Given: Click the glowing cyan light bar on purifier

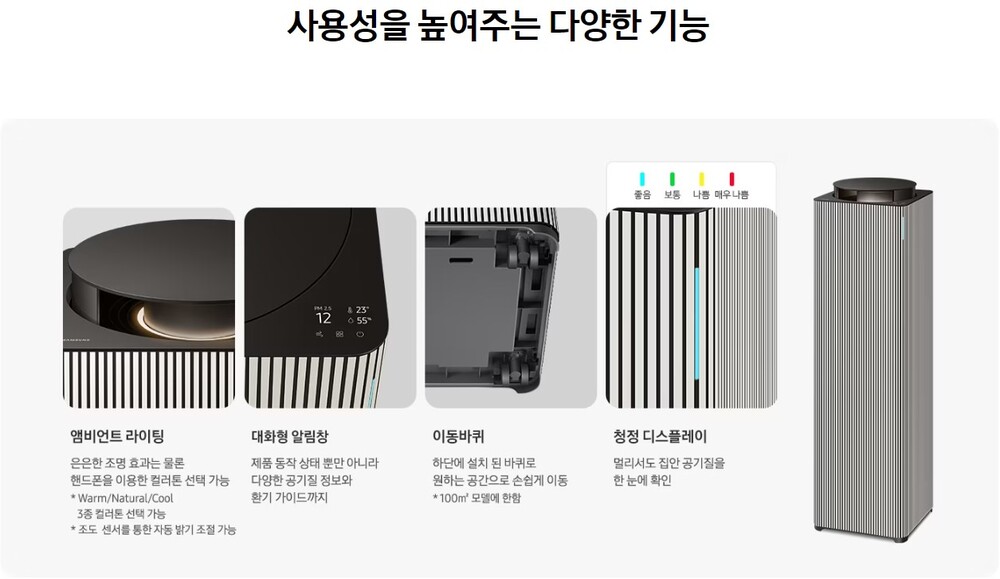Looking at the screenshot, I should click(x=696, y=325).
